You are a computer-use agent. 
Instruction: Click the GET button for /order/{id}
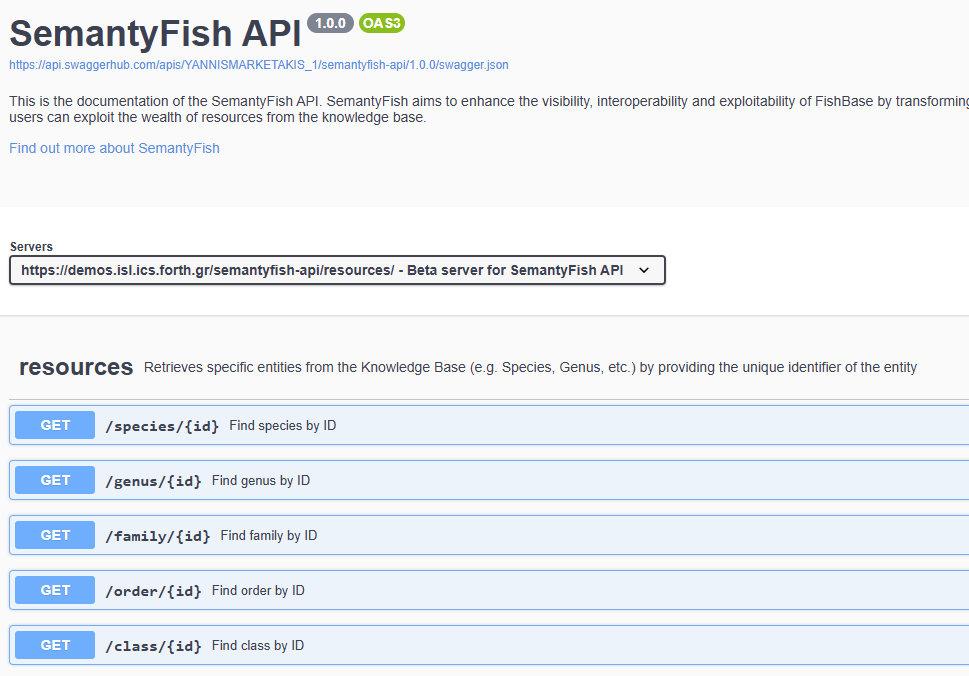[55, 590]
